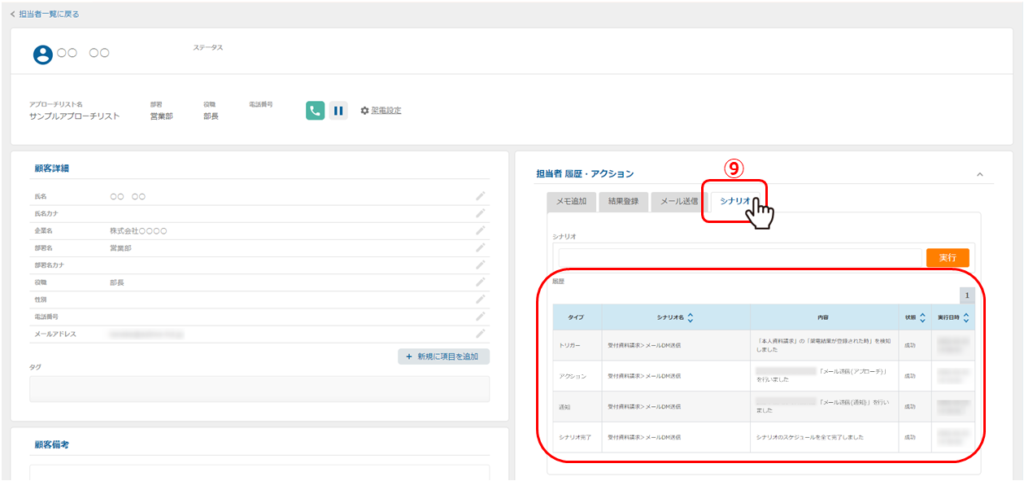Click pencil icon for 企業名 row

[x=481, y=230]
